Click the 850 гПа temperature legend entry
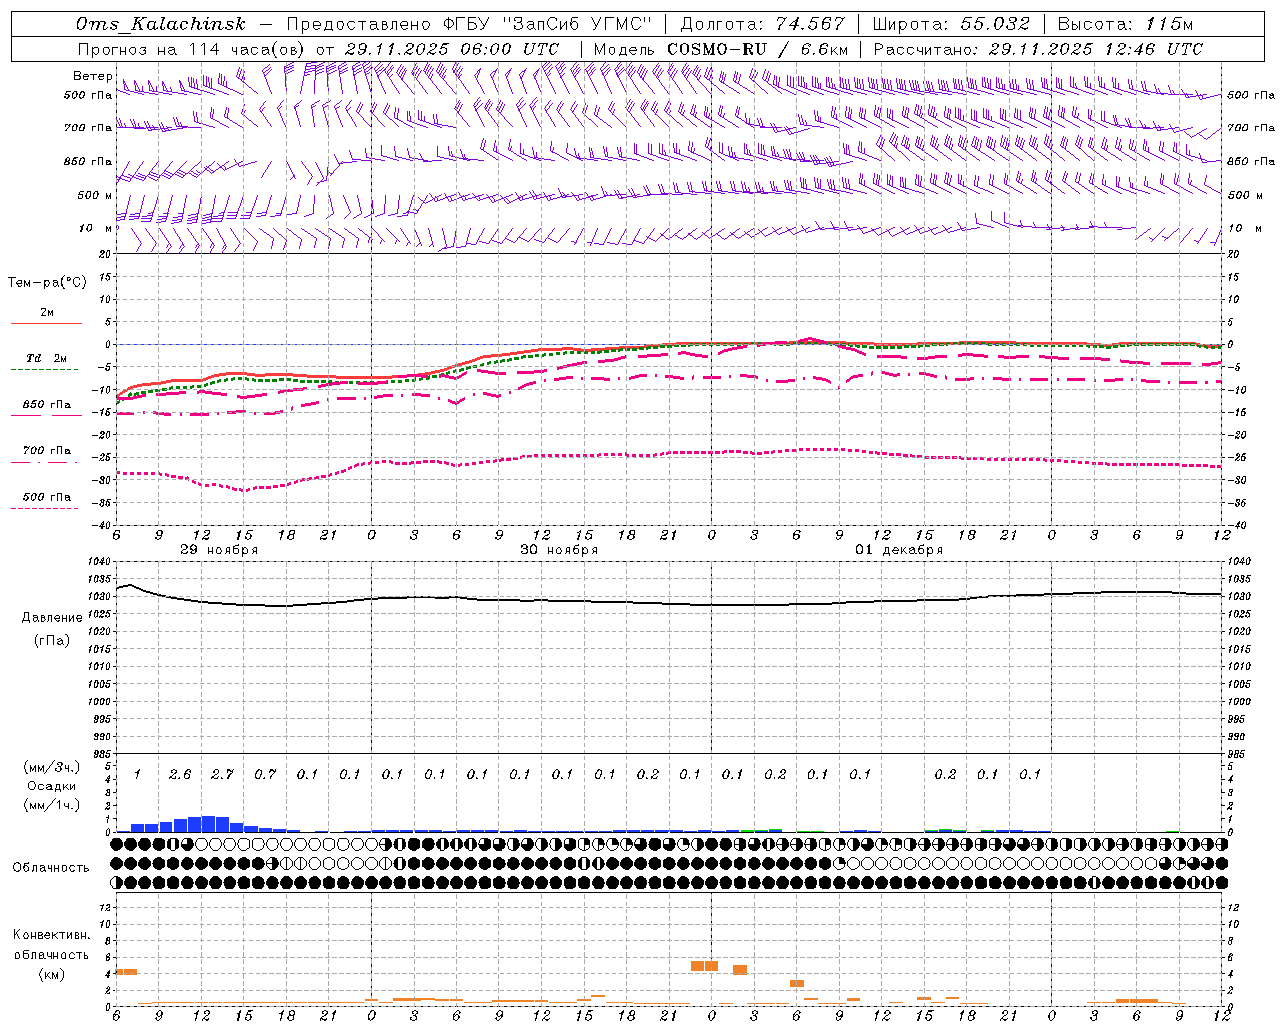The height and width of the screenshot is (1024, 1280). coord(46,408)
